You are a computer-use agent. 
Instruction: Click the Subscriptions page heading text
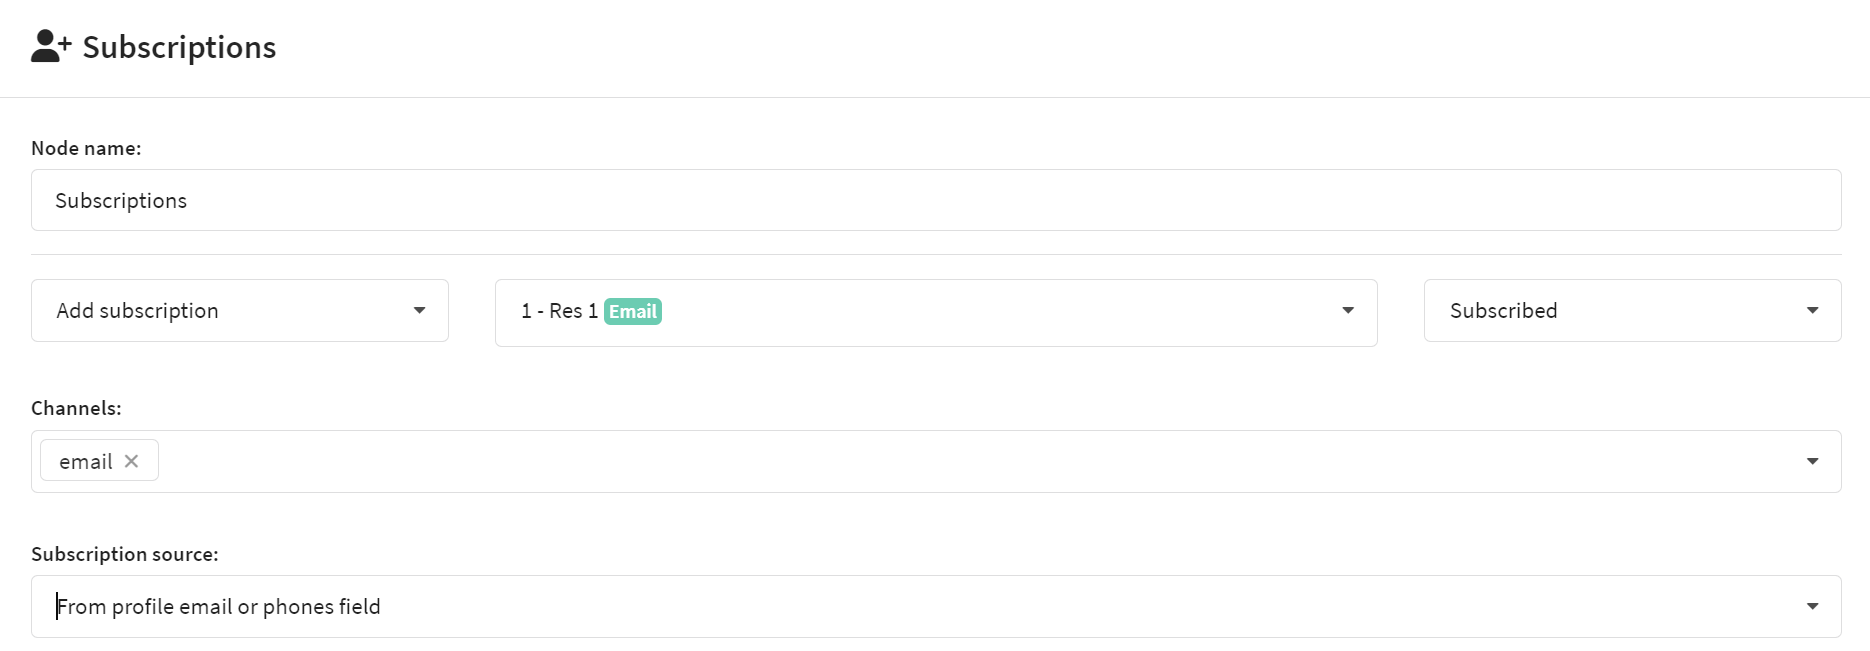tap(179, 47)
